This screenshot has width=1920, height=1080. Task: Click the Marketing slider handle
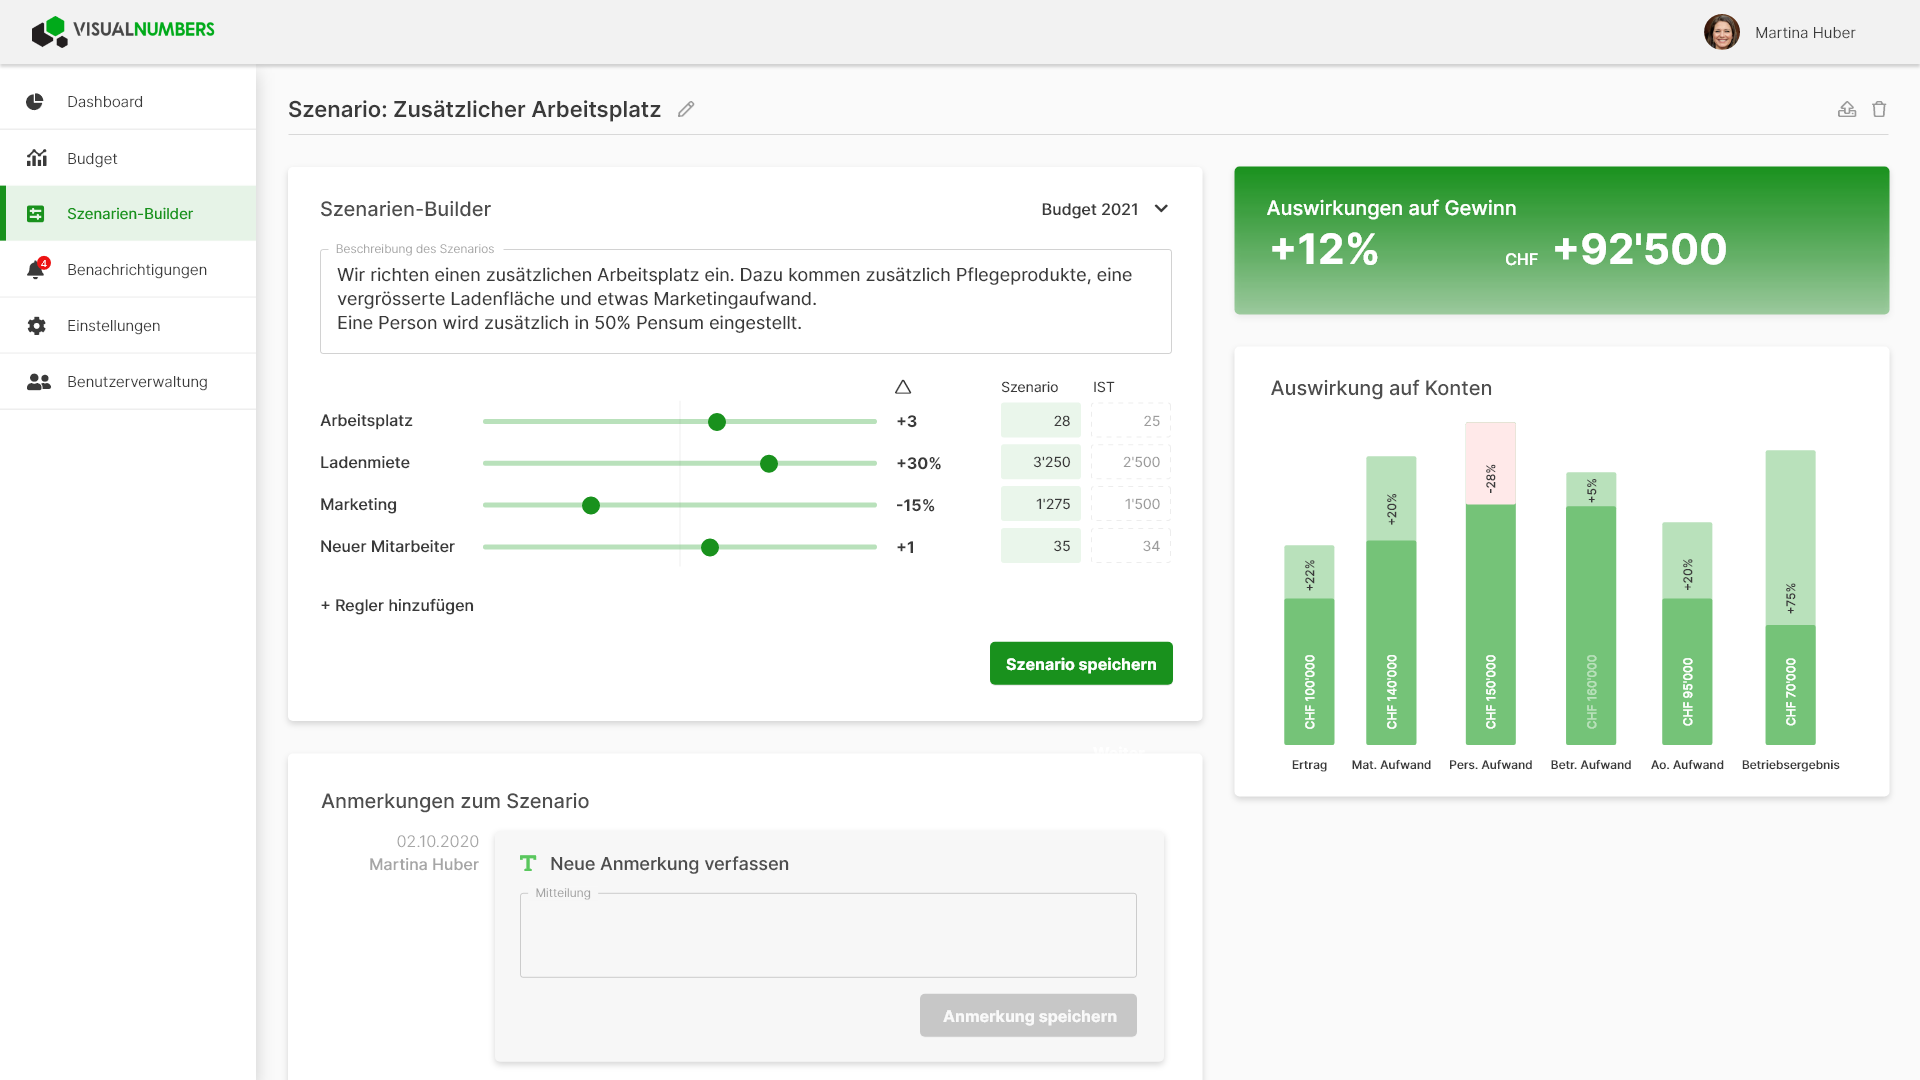(x=591, y=506)
